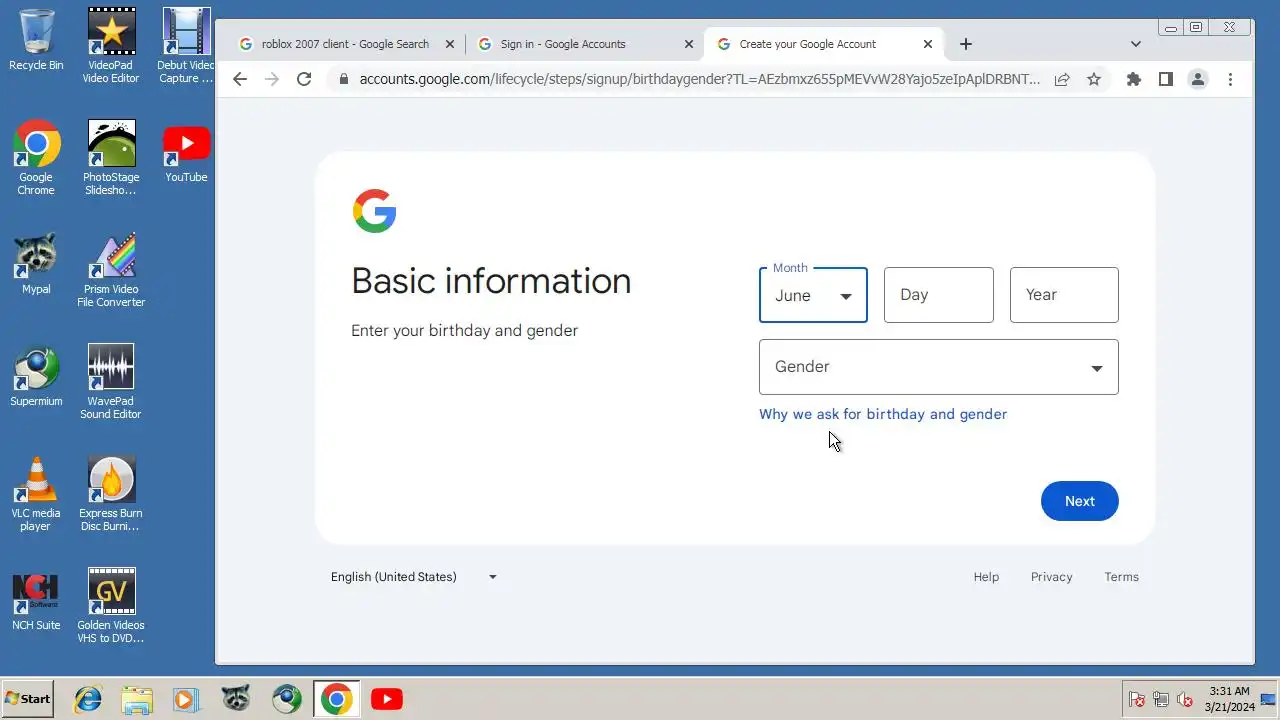Open Express Burn Disc Burning icon

click(x=111, y=494)
